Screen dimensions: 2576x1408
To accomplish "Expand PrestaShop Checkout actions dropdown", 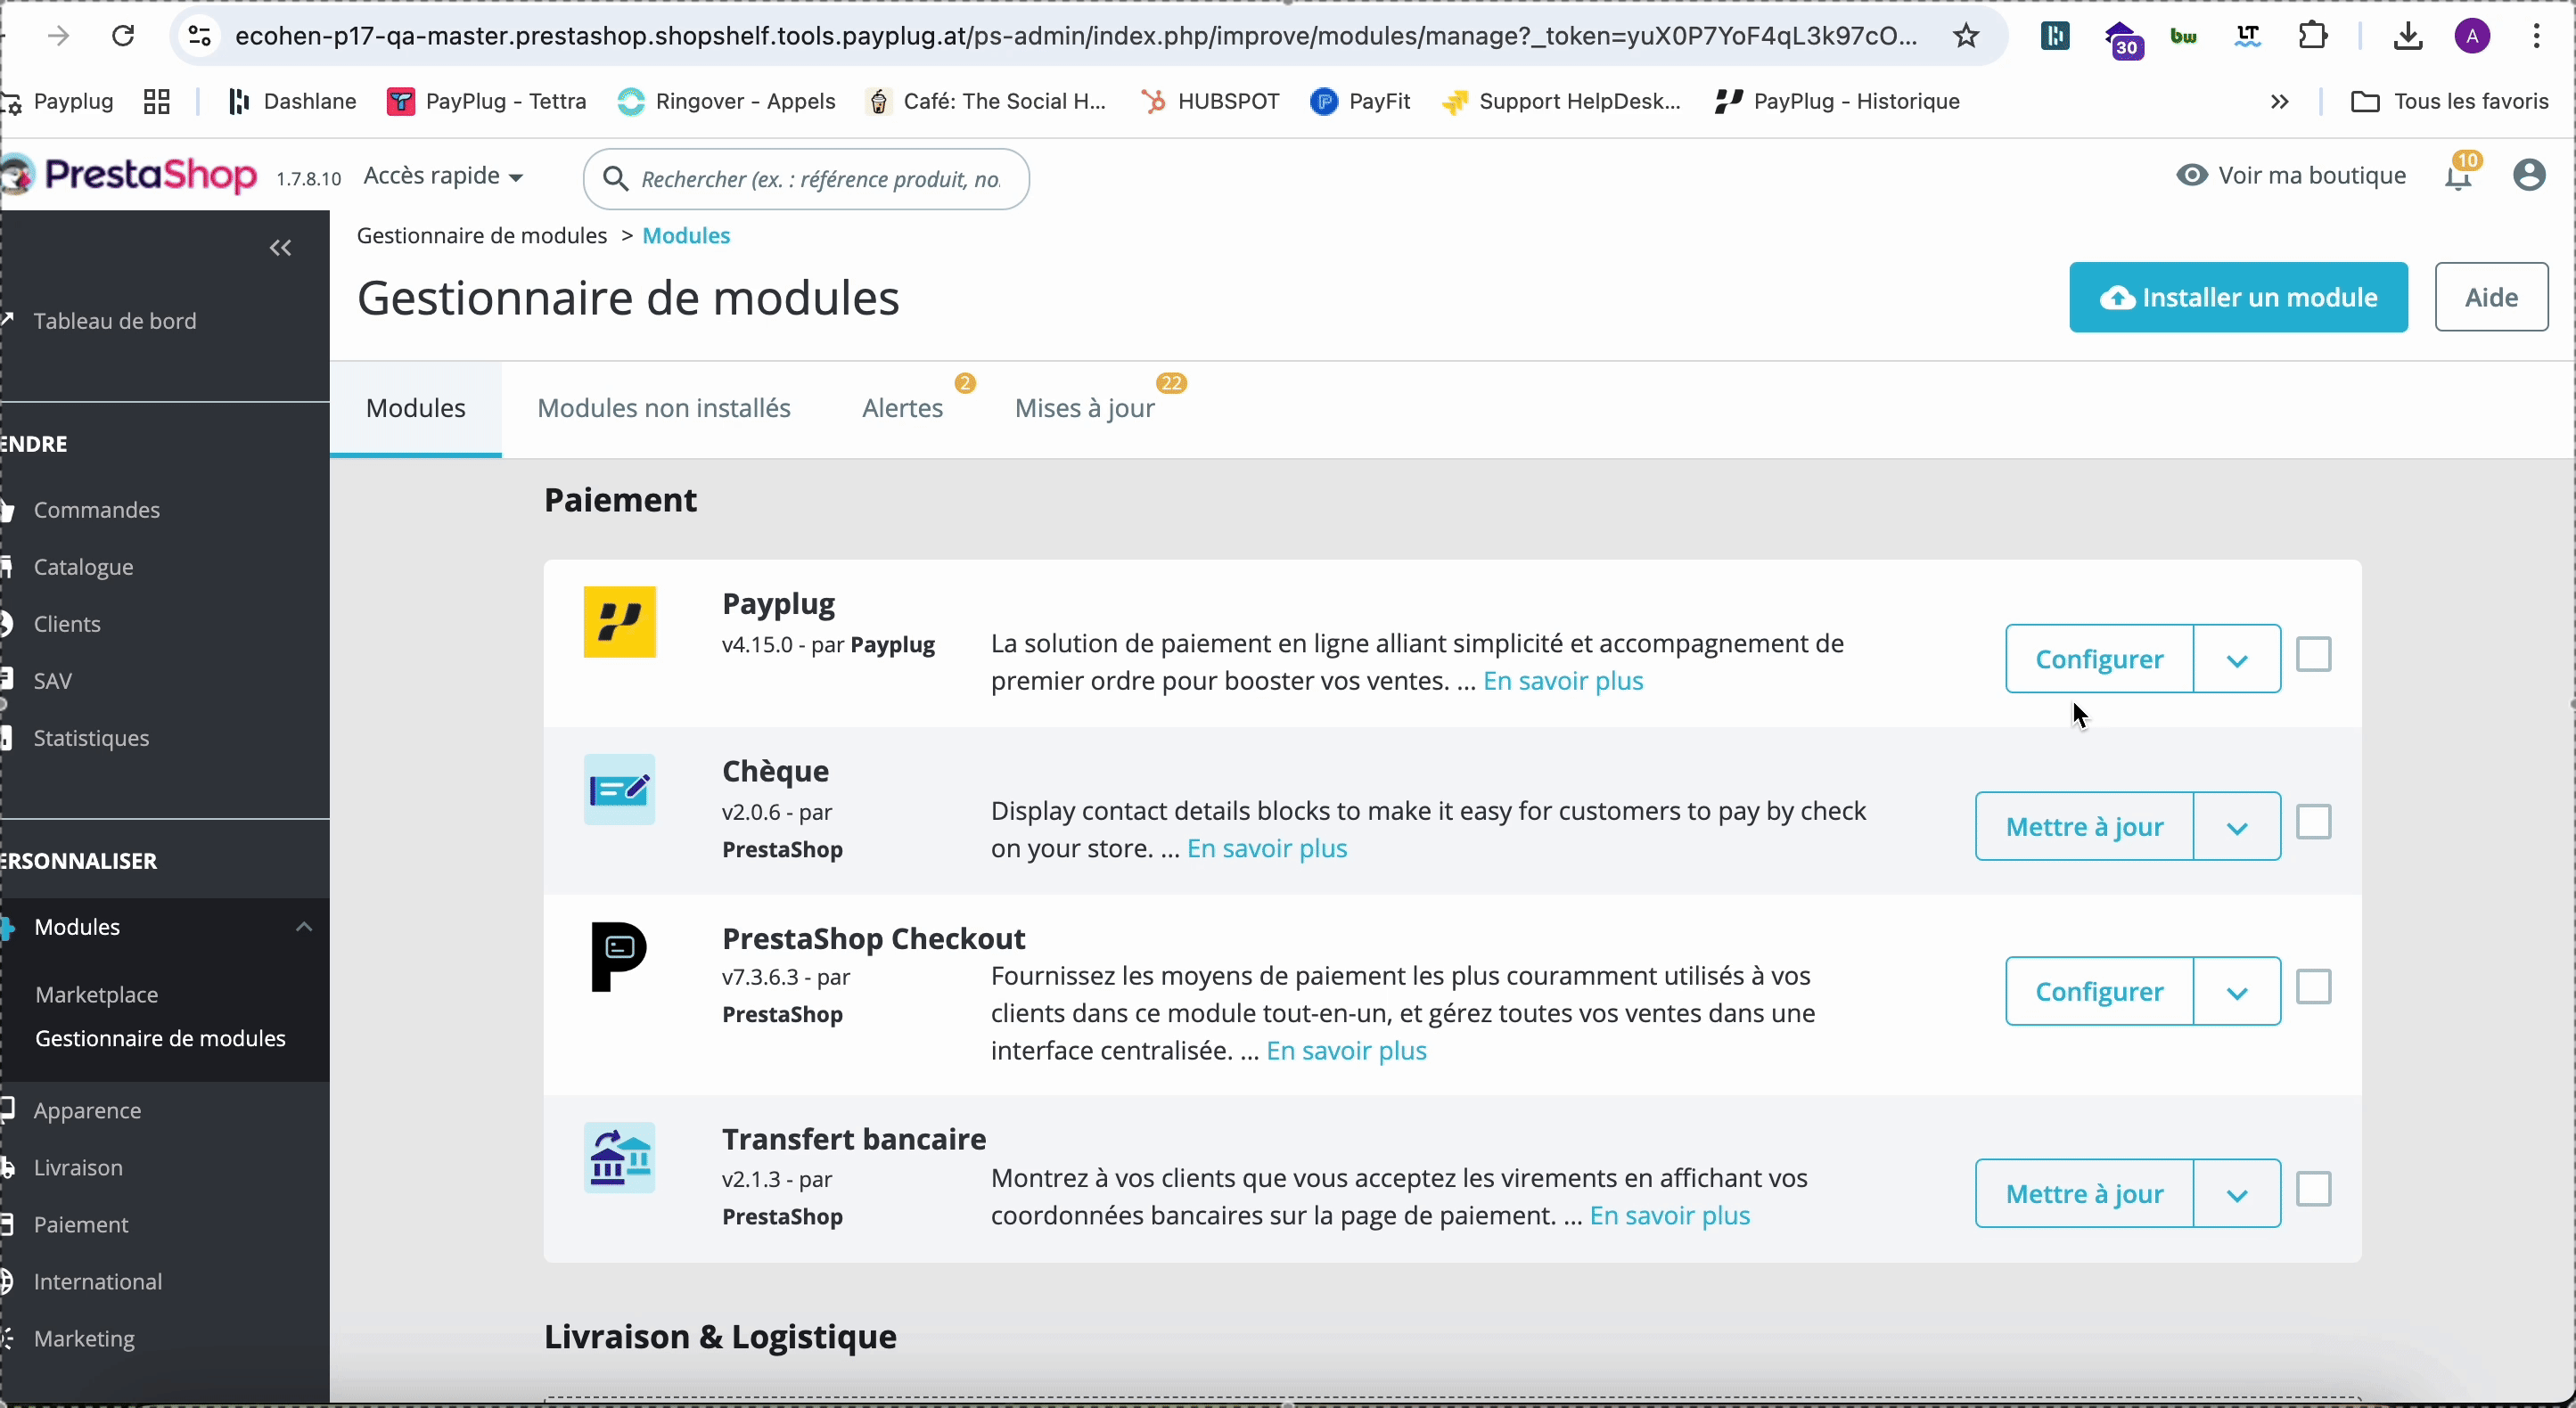I will pos(2237,992).
